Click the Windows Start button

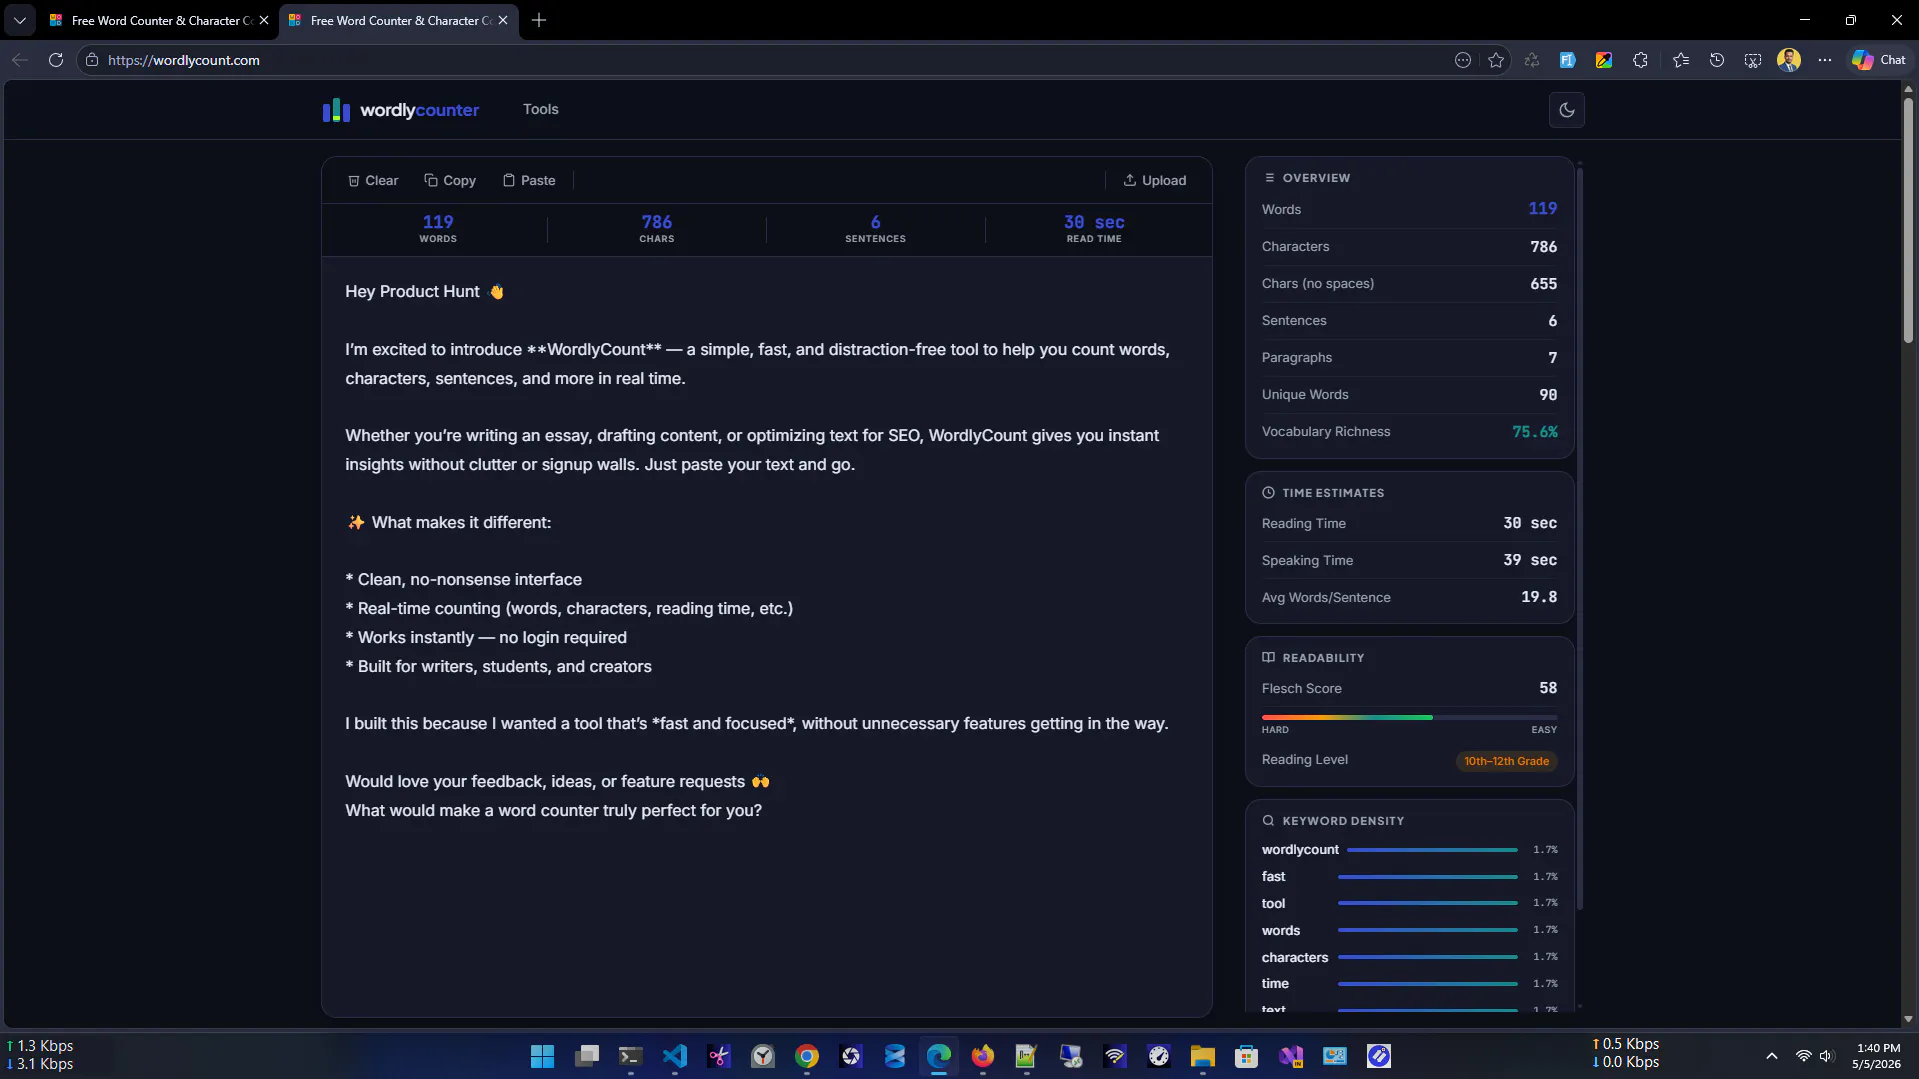[x=543, y=1056]
